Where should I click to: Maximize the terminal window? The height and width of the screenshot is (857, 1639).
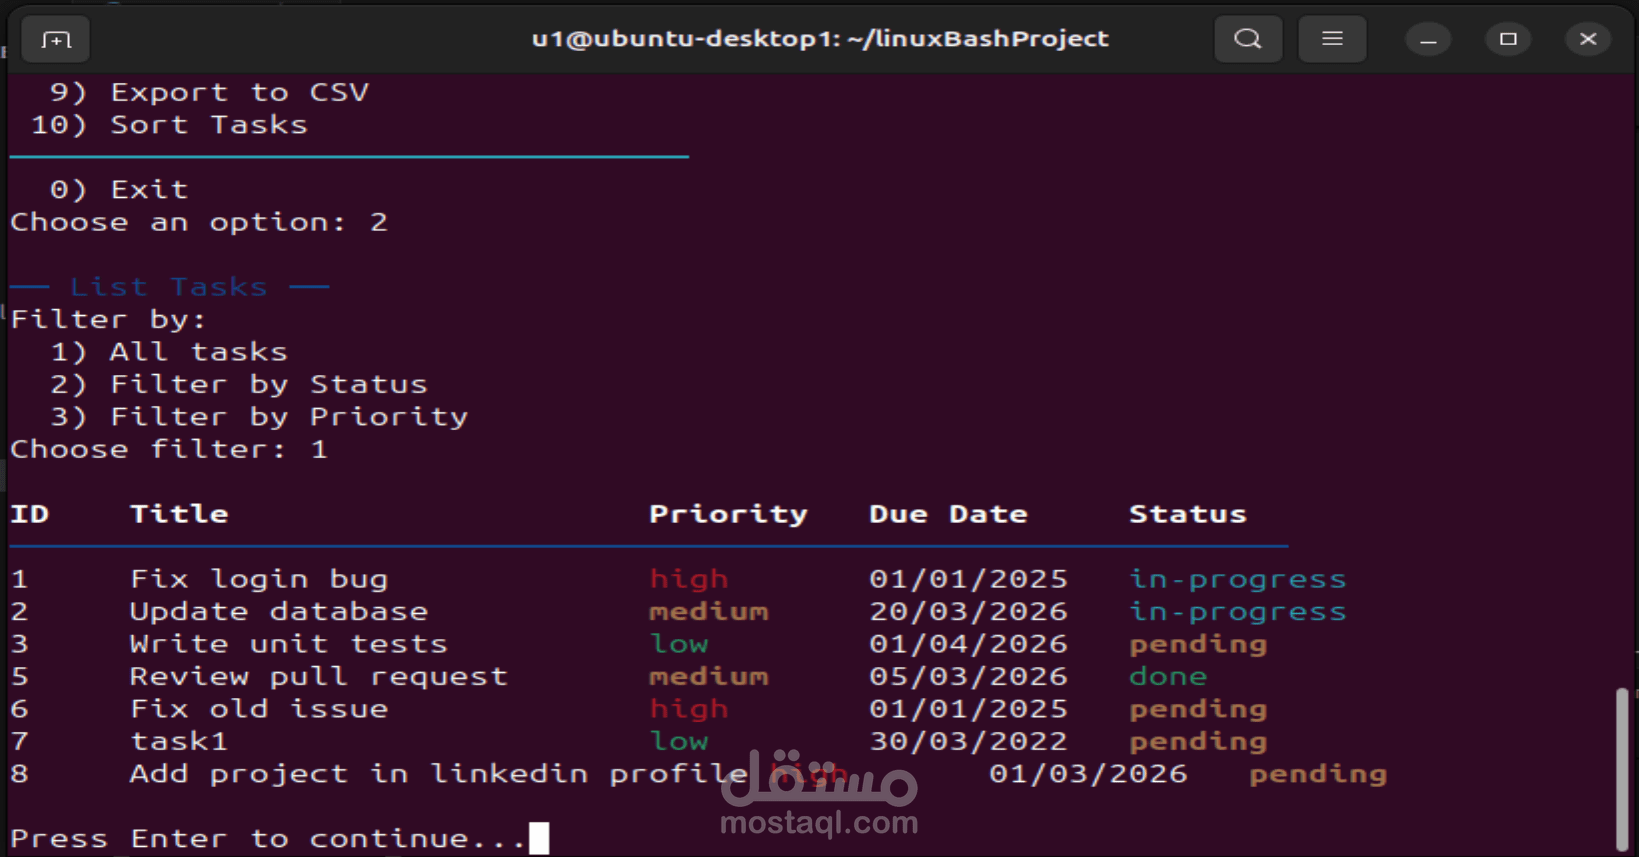pyautogui.click(x=1508, y=40)
